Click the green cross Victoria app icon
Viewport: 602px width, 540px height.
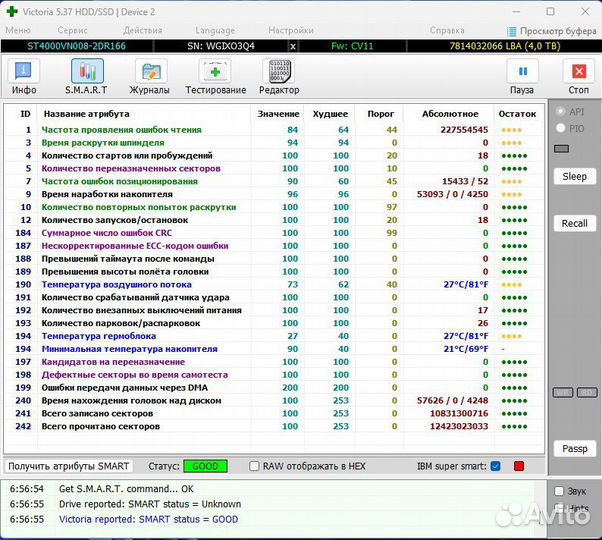(x=12, y=12)
